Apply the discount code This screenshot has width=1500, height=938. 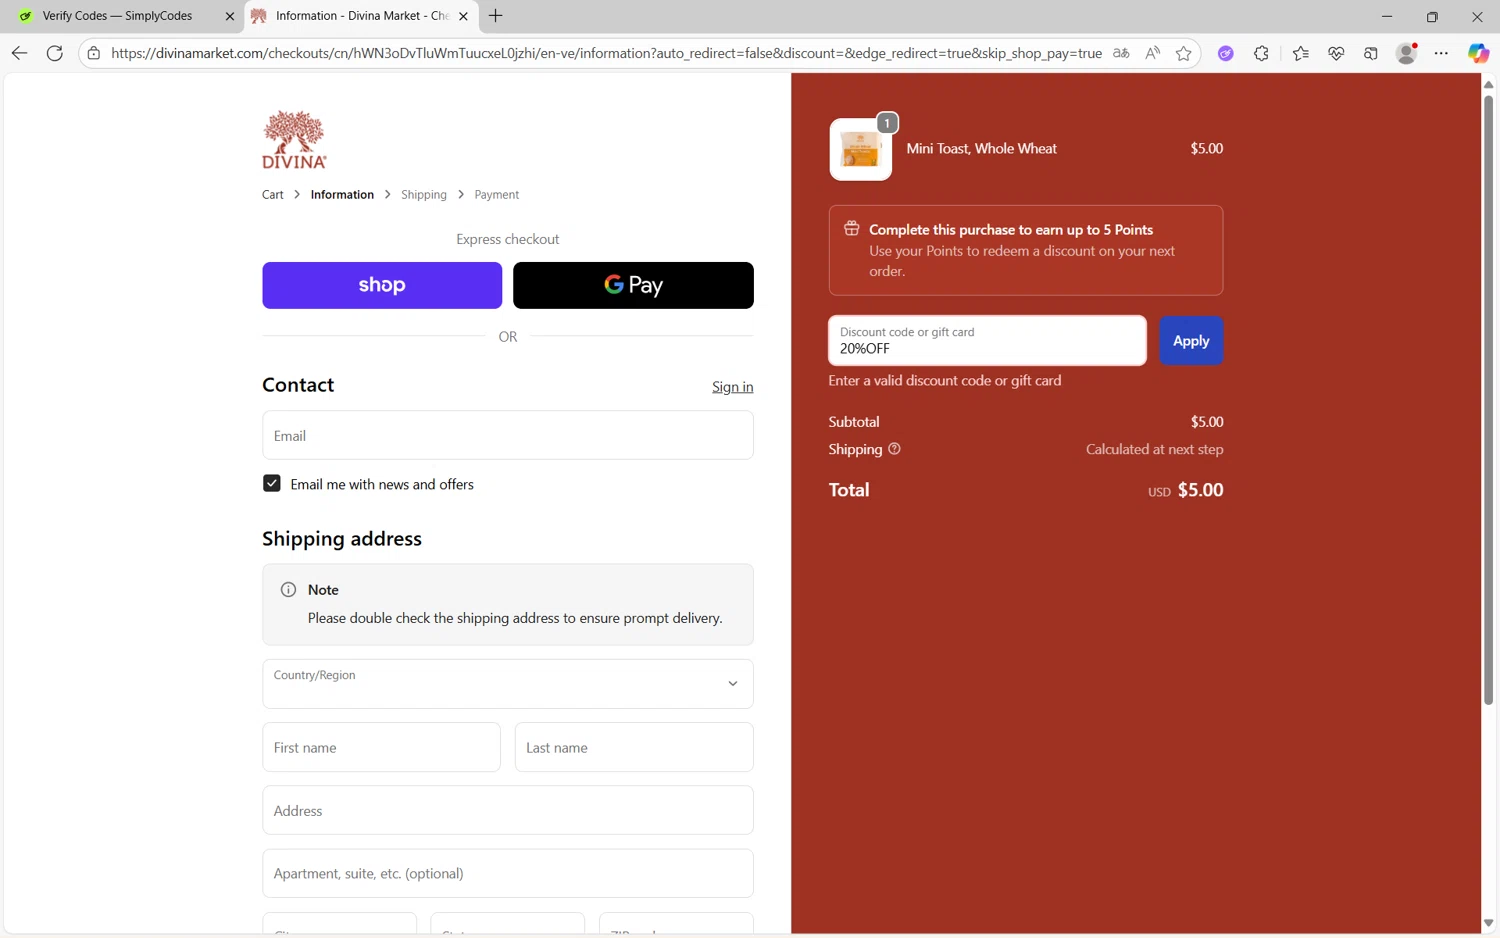click(x=1191, y=340)
